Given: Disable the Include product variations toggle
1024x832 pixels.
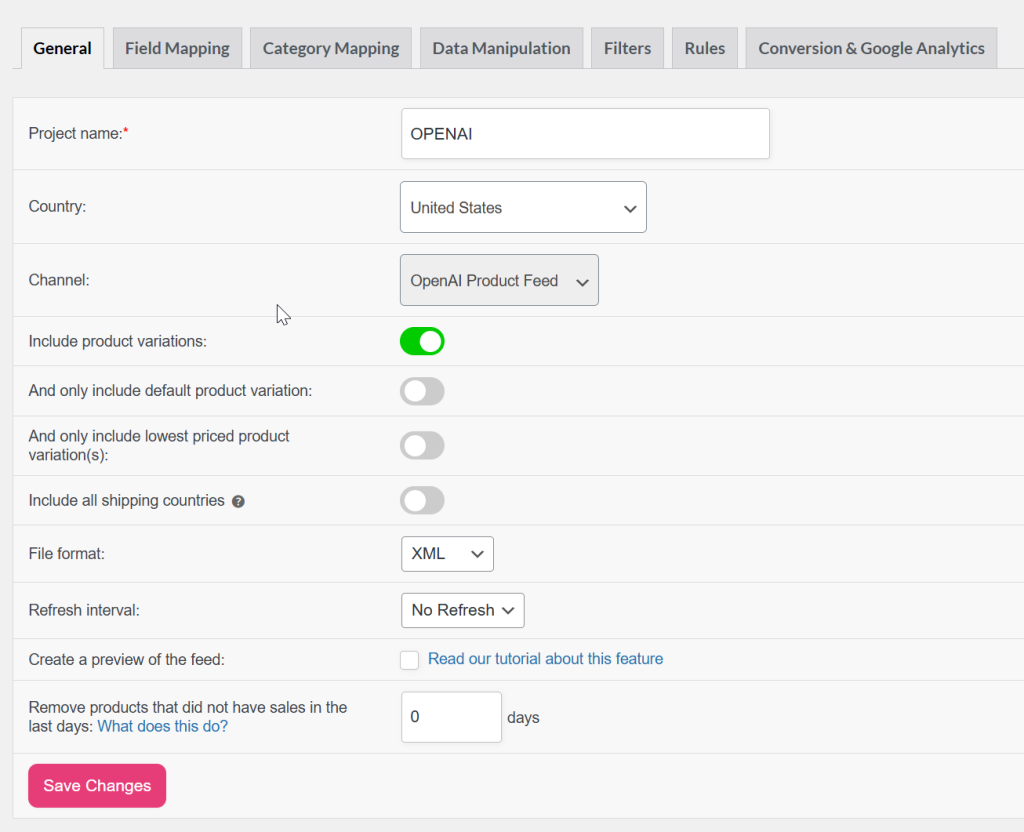Looking at the screenshot, I should point(422,341).
